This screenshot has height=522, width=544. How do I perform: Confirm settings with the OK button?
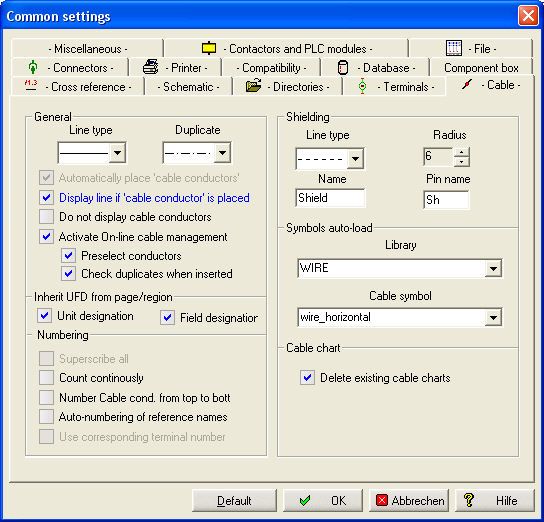point(323,500)
